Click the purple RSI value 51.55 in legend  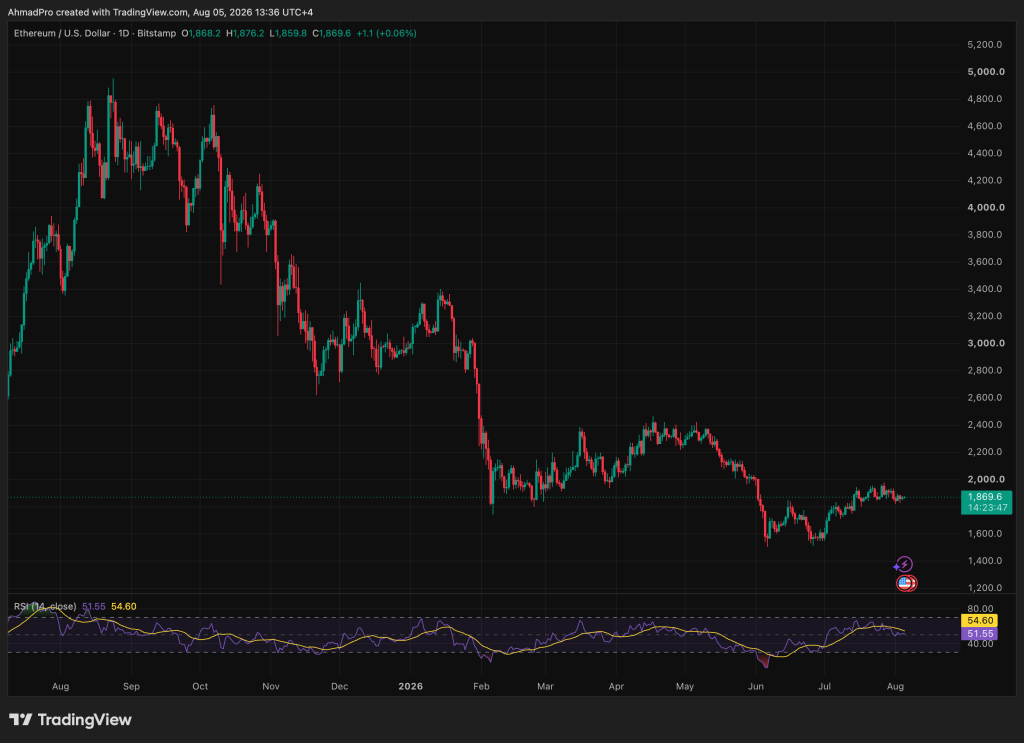(93, 607)
